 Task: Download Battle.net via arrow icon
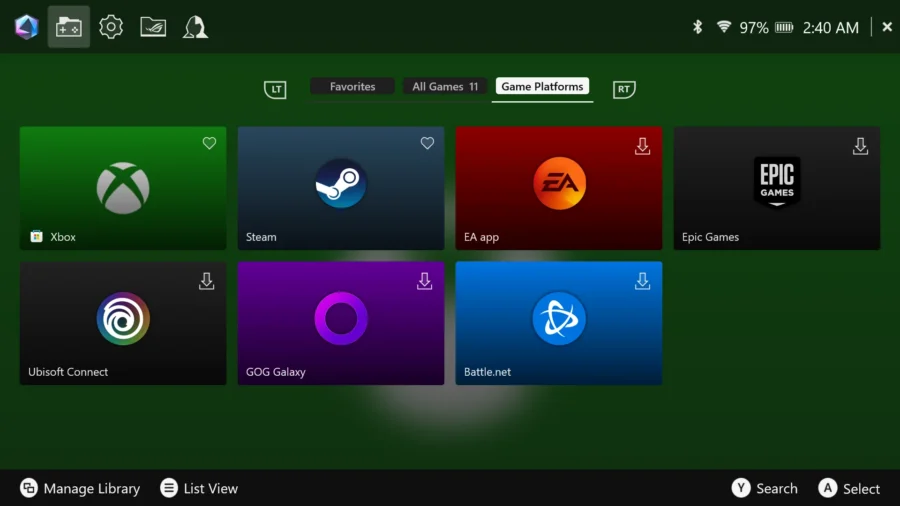642,281
